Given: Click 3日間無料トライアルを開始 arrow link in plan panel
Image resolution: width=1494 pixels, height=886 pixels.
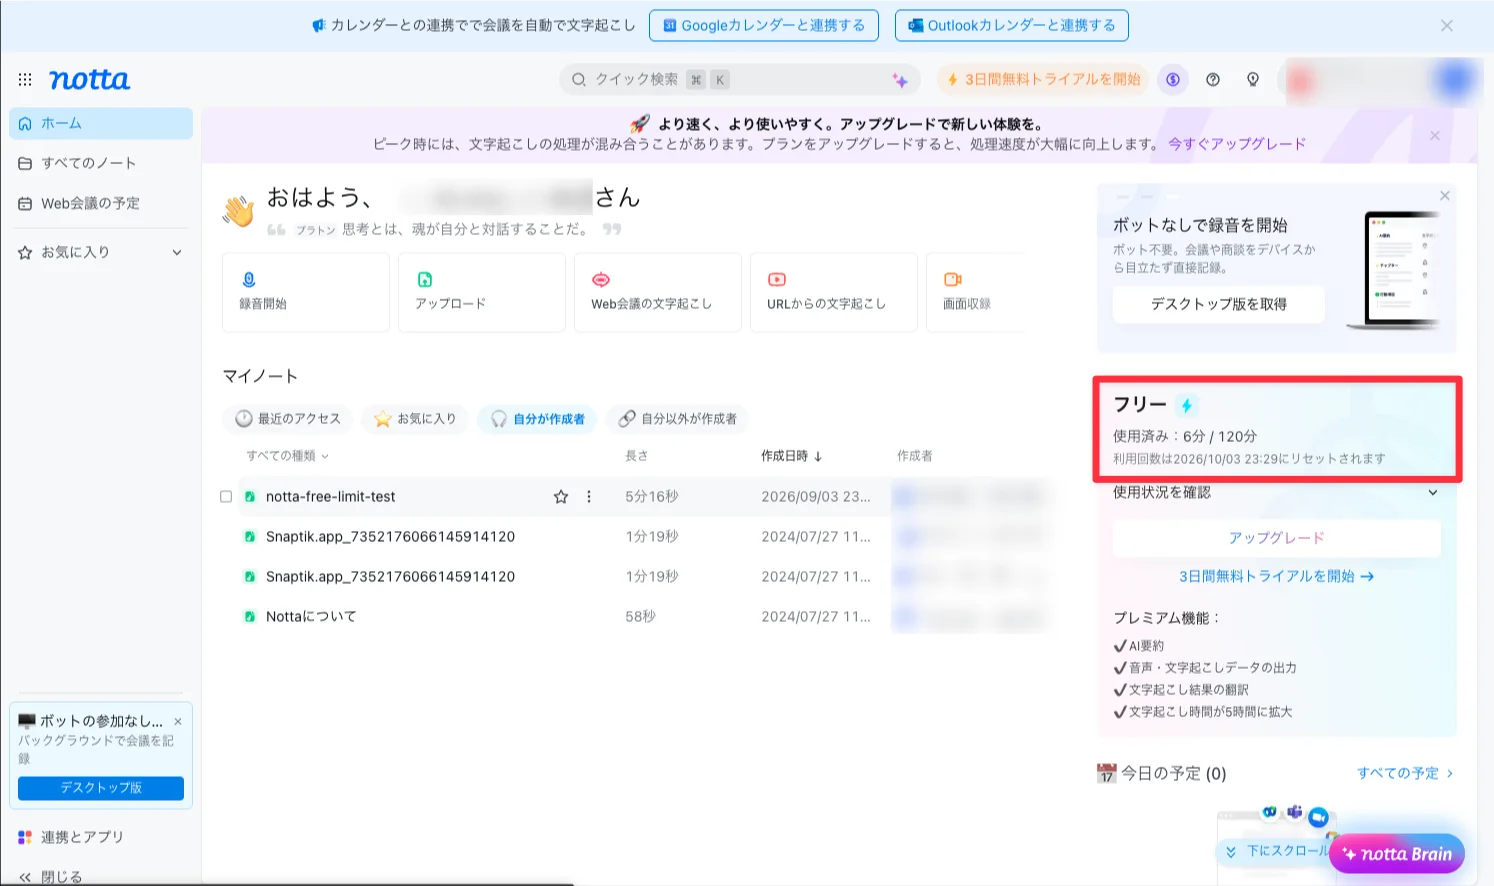Looking at the screenshot, I should tap(1277, 576).
